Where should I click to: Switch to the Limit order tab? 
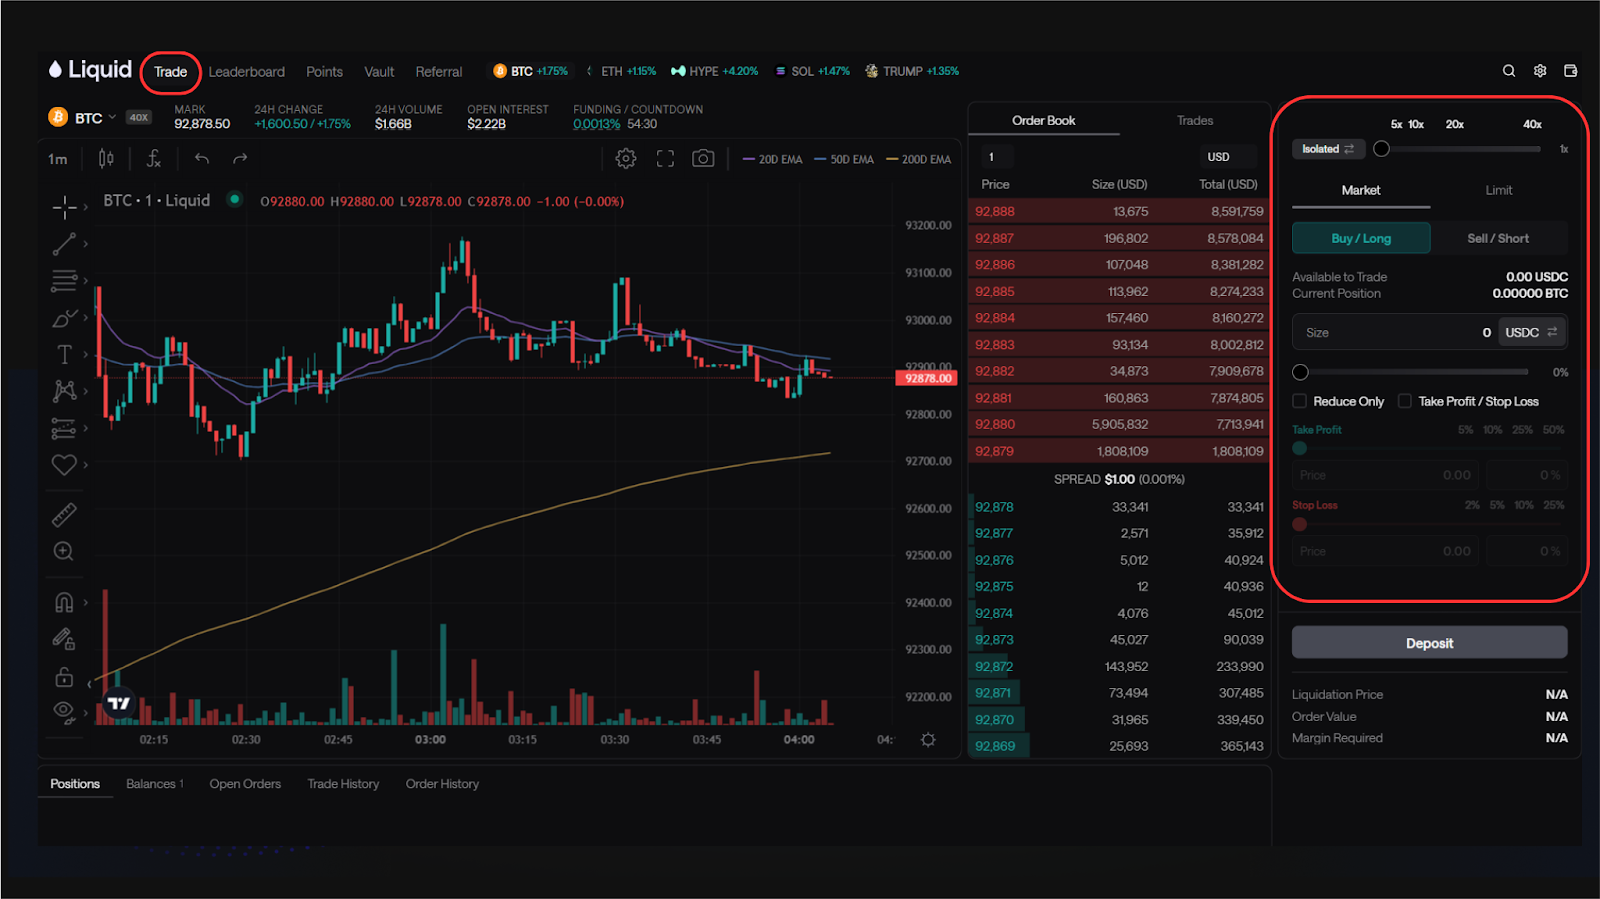coord(1498,190)
